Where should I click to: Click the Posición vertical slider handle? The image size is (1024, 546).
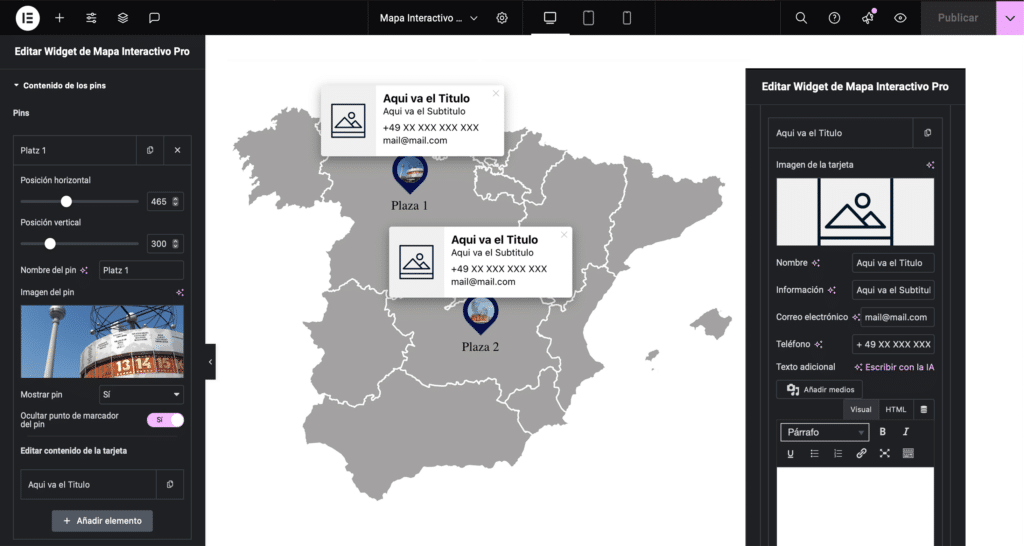(50, 244)
